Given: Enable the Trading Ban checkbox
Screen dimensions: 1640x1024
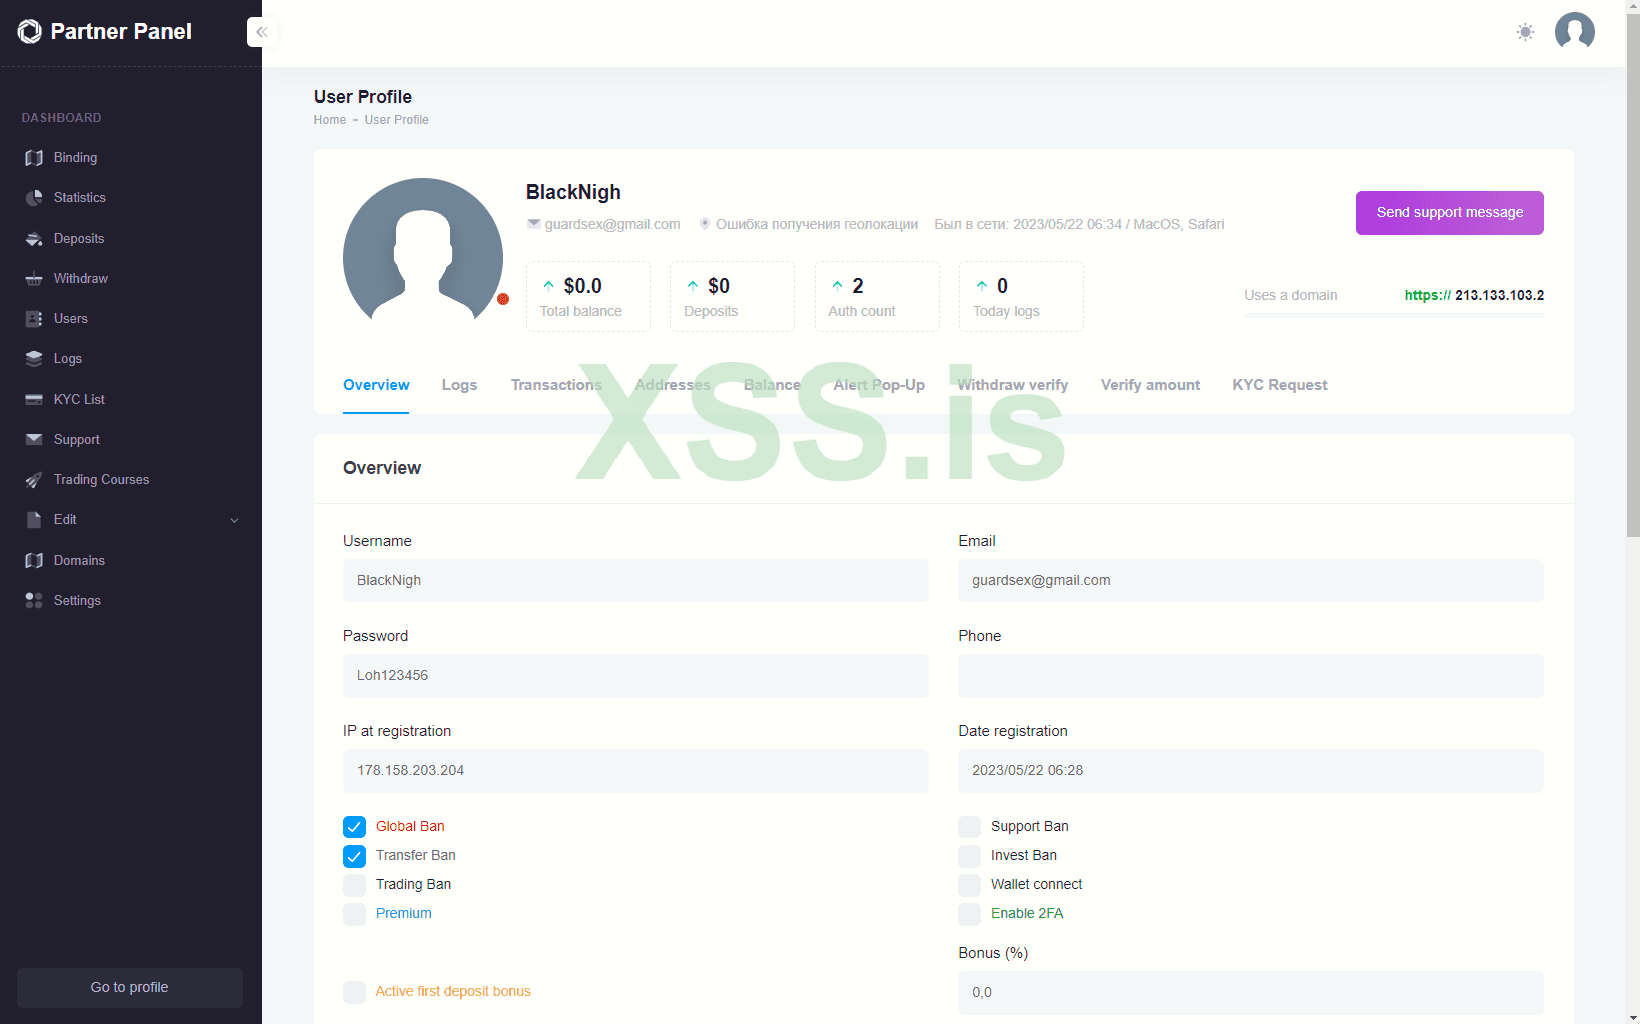Looking at the screenshot, I should pyautogui.click(x=354, y=885).
